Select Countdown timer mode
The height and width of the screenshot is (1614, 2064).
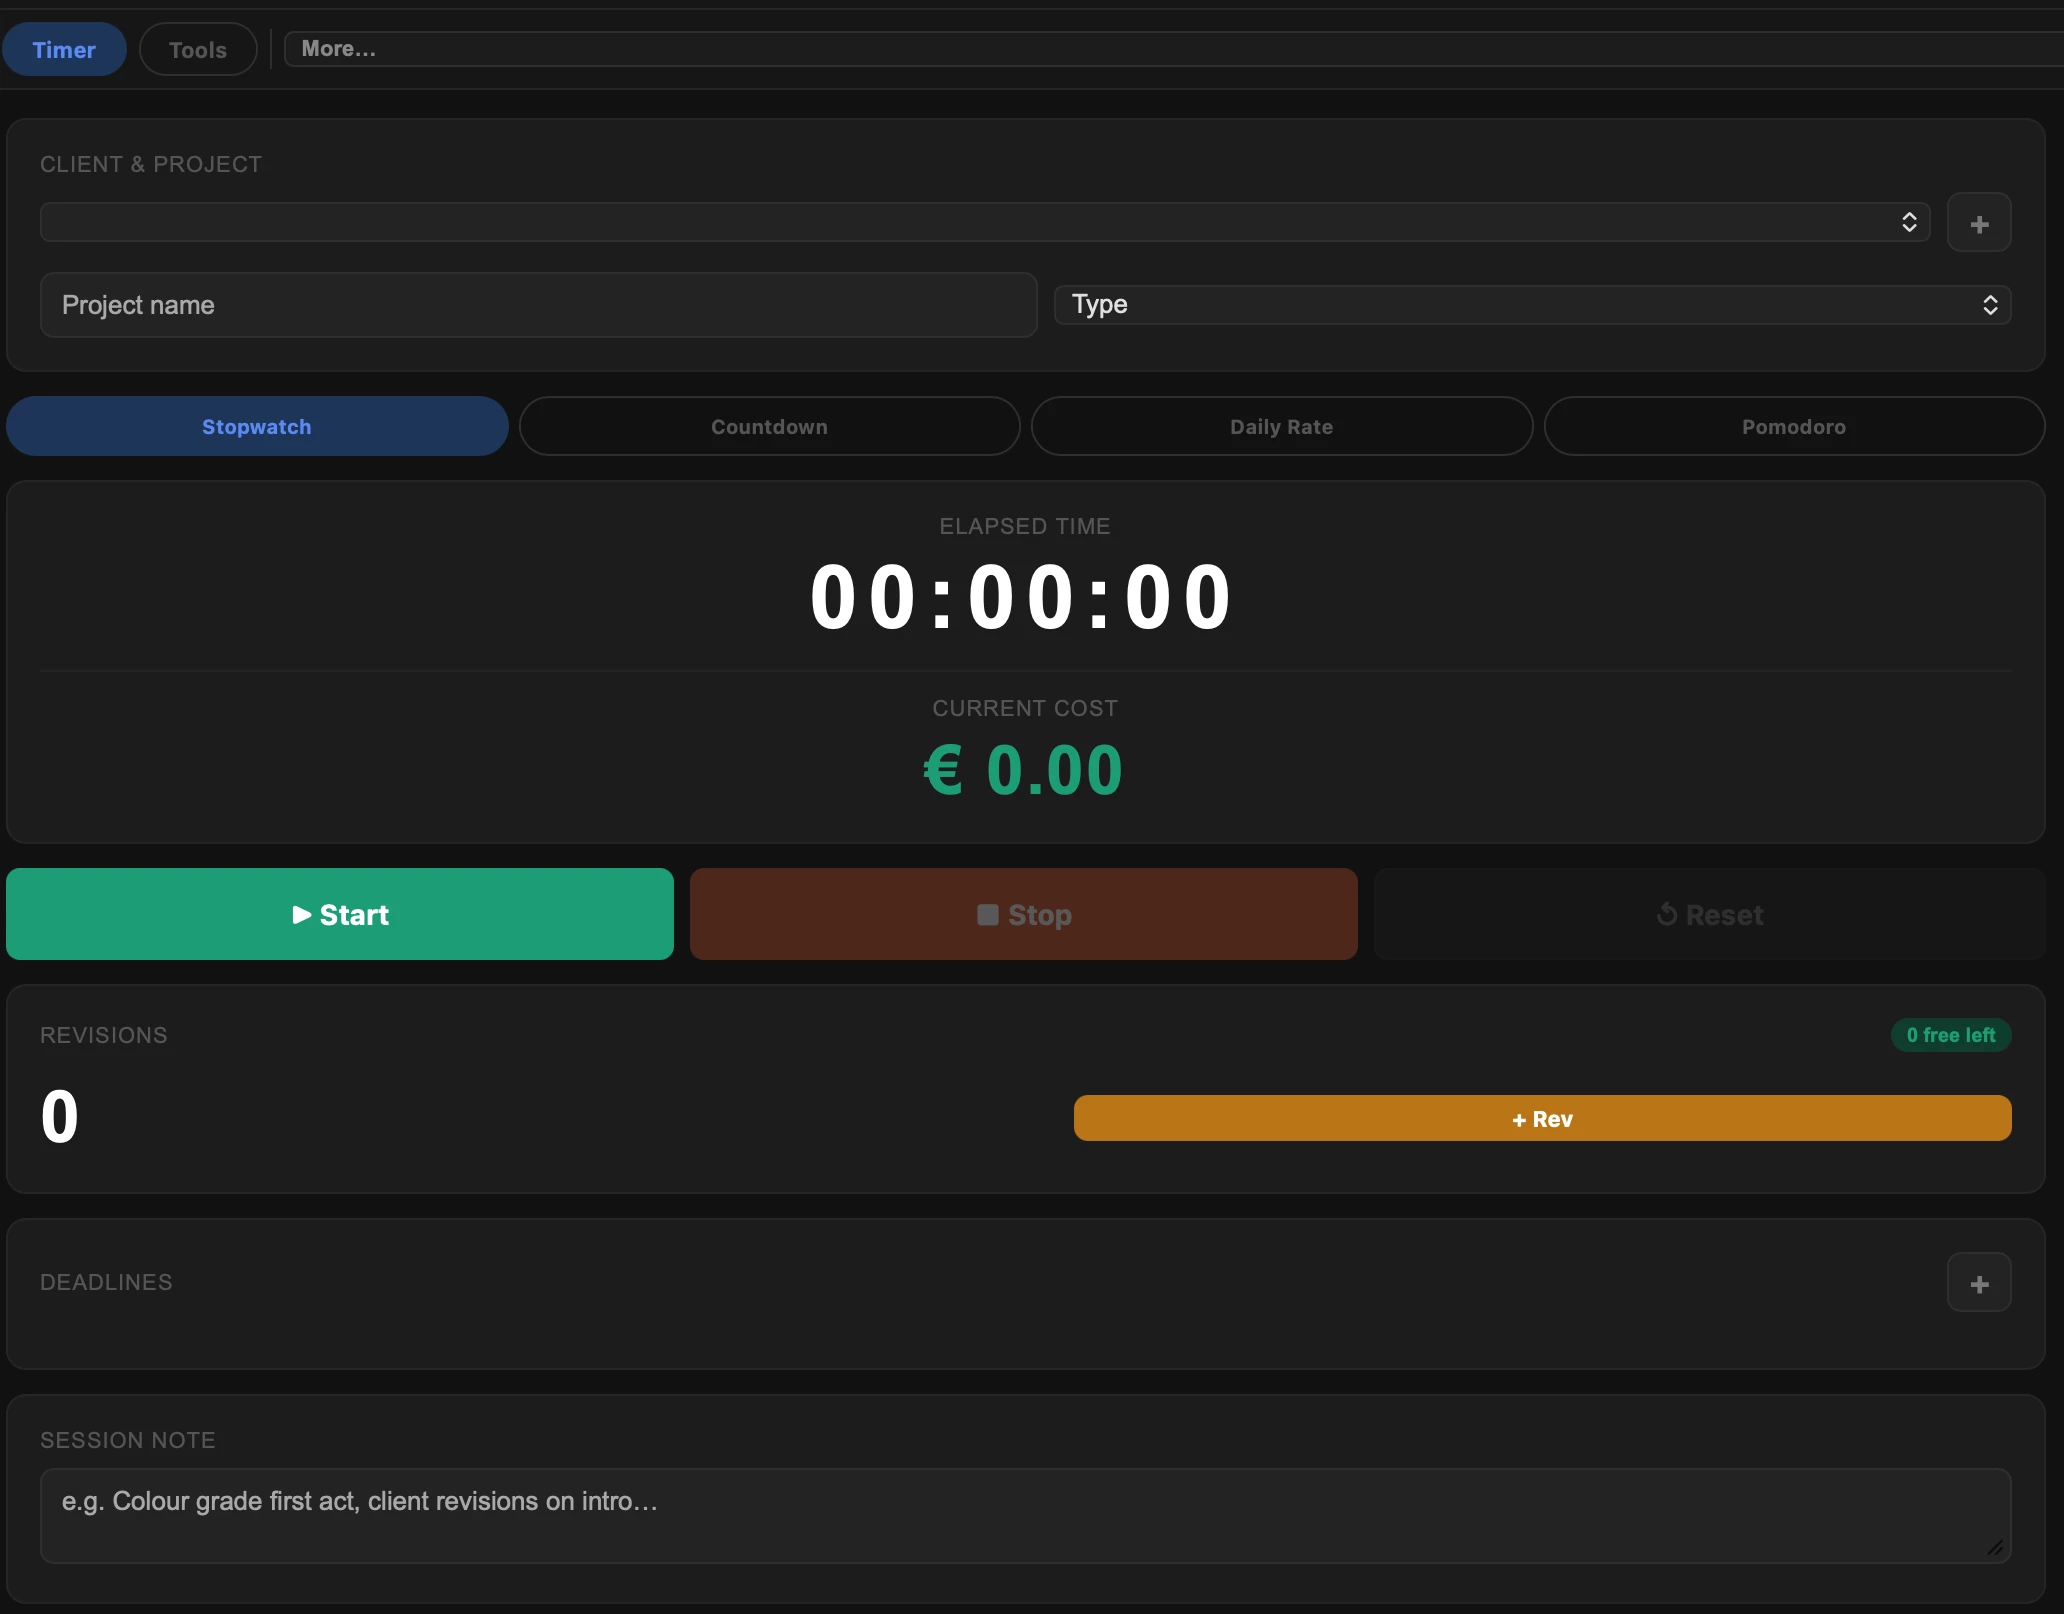(x=769, y=427)
